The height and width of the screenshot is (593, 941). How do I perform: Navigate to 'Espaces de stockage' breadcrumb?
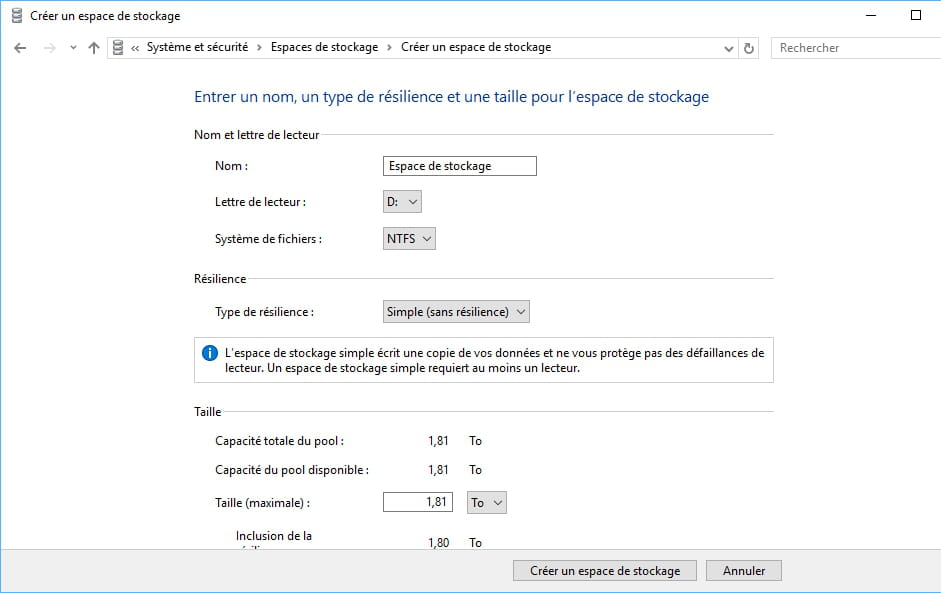[x=324, y=48]
